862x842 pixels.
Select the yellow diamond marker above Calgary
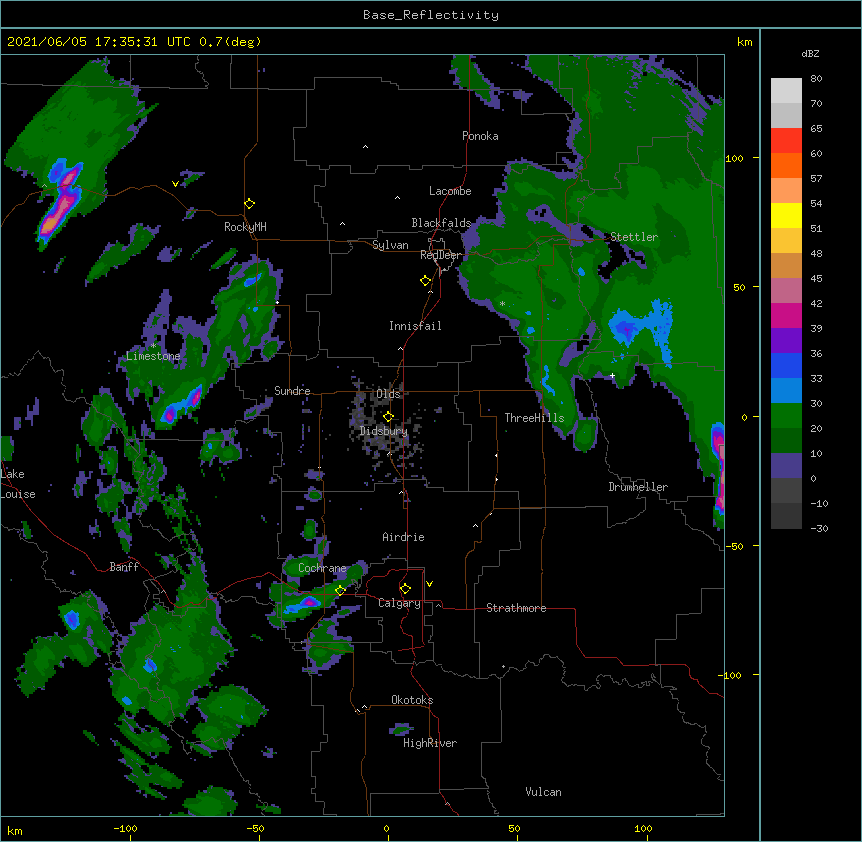[405, 589]
